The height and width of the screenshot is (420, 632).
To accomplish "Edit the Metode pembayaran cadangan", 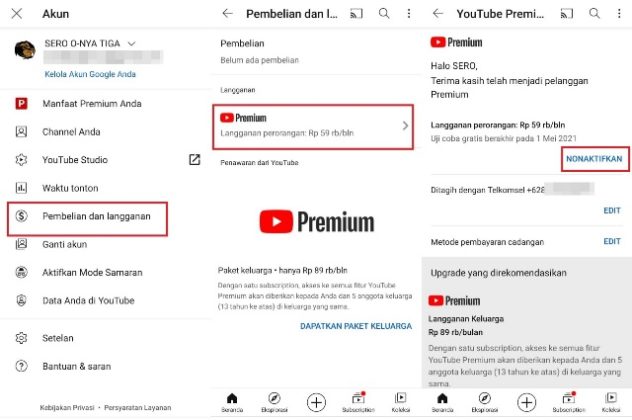I will tap(611, 241).
